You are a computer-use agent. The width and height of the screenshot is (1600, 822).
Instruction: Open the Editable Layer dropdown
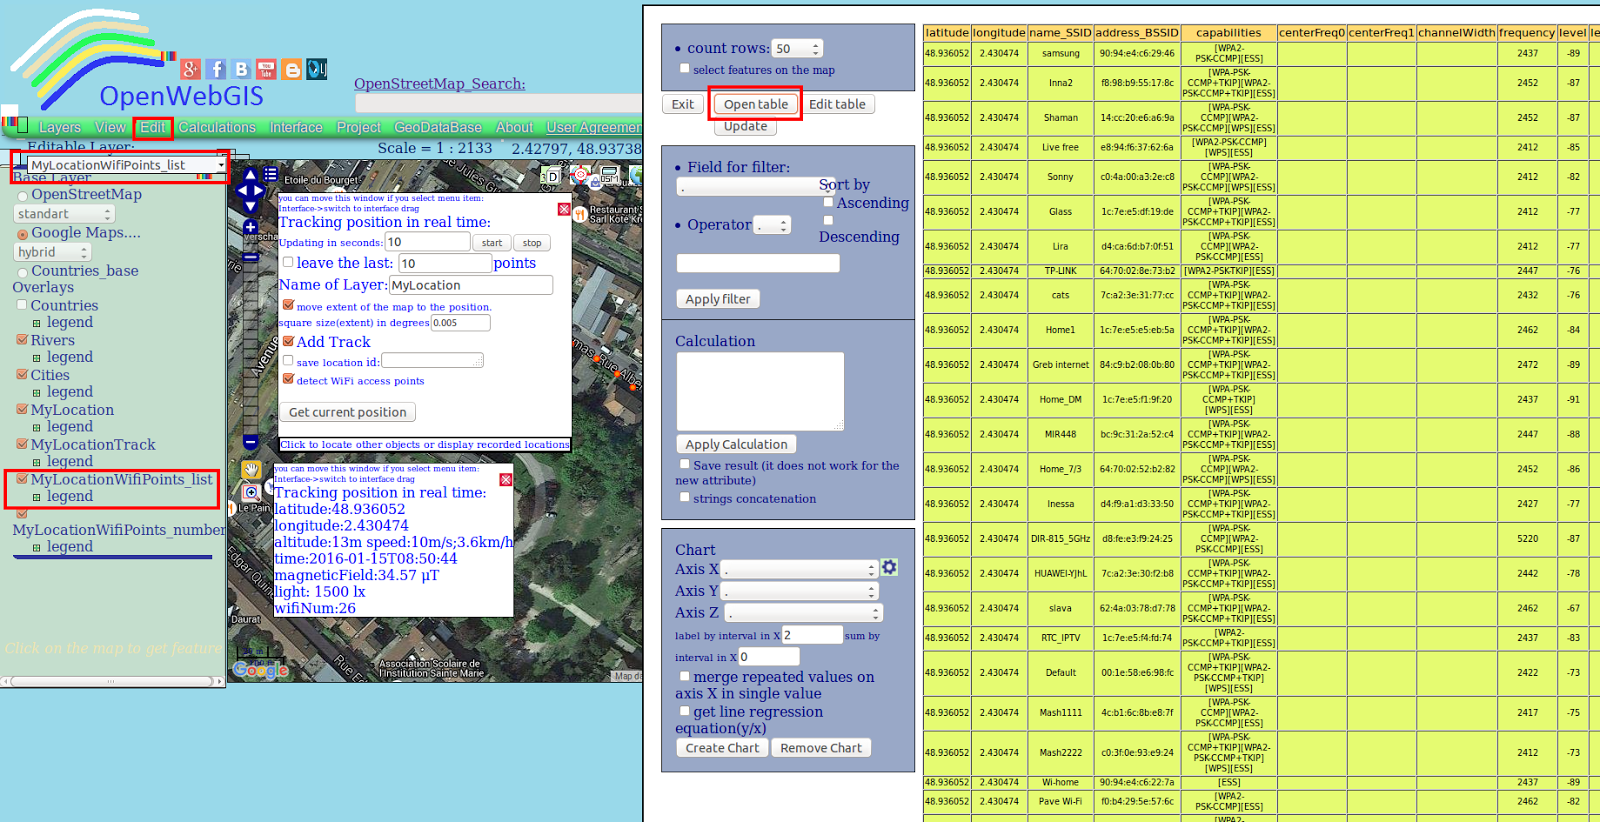point(126,165)
